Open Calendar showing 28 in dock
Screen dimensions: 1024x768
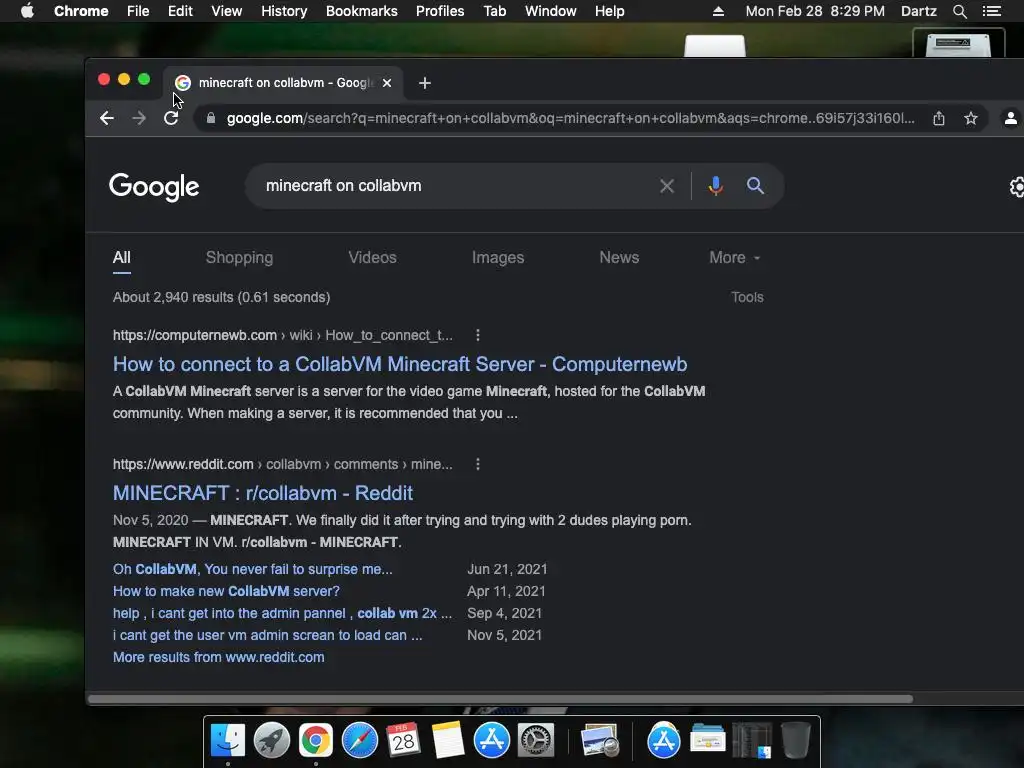(403, 741)
